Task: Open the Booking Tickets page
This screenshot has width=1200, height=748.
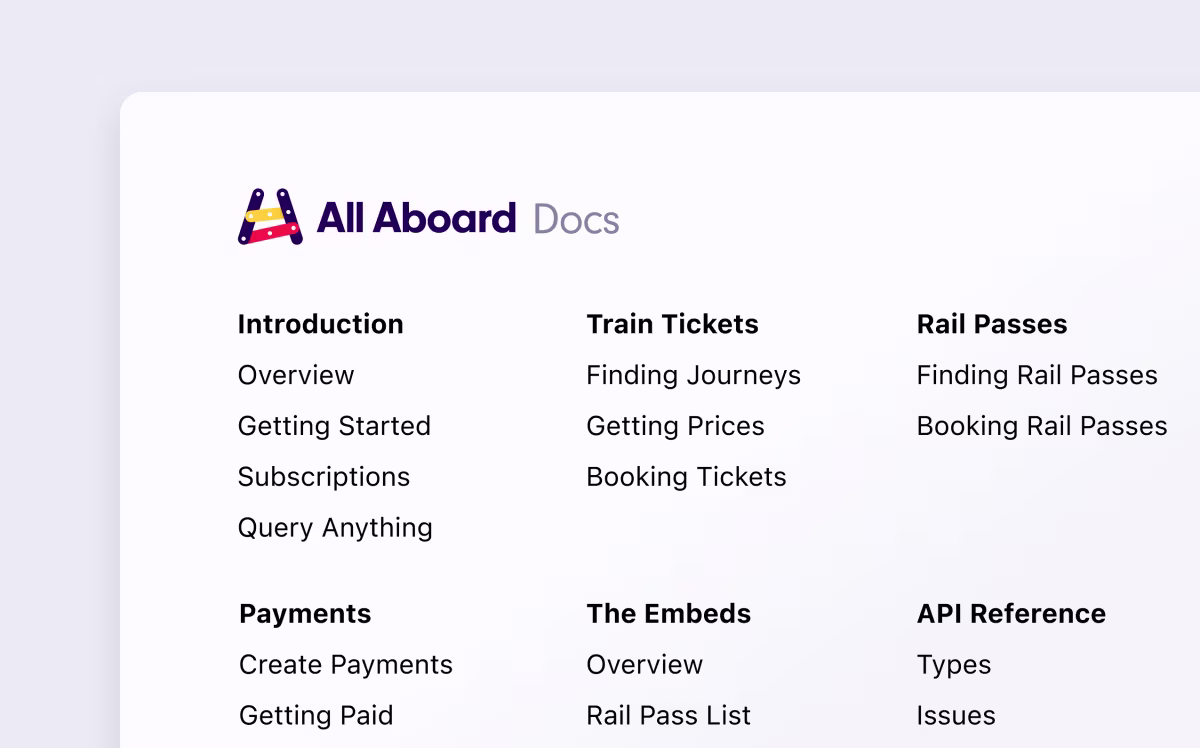Action: (x=686, y=477)
